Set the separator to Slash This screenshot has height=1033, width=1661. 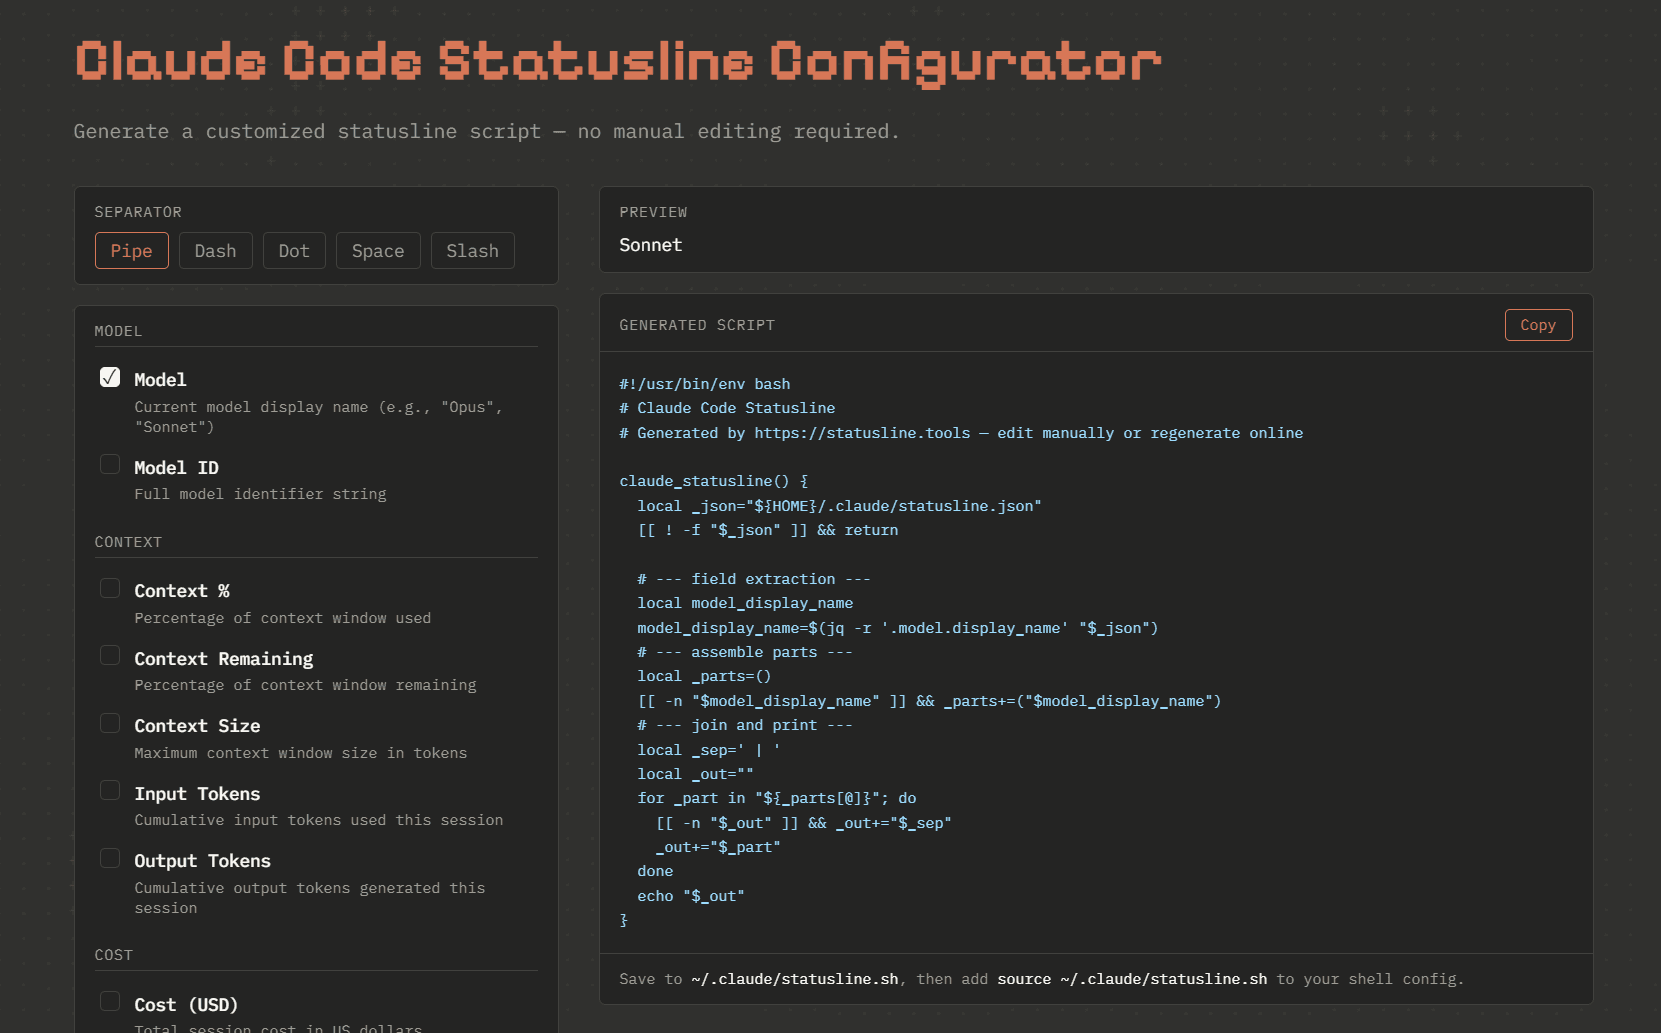[x=473, y=251]
